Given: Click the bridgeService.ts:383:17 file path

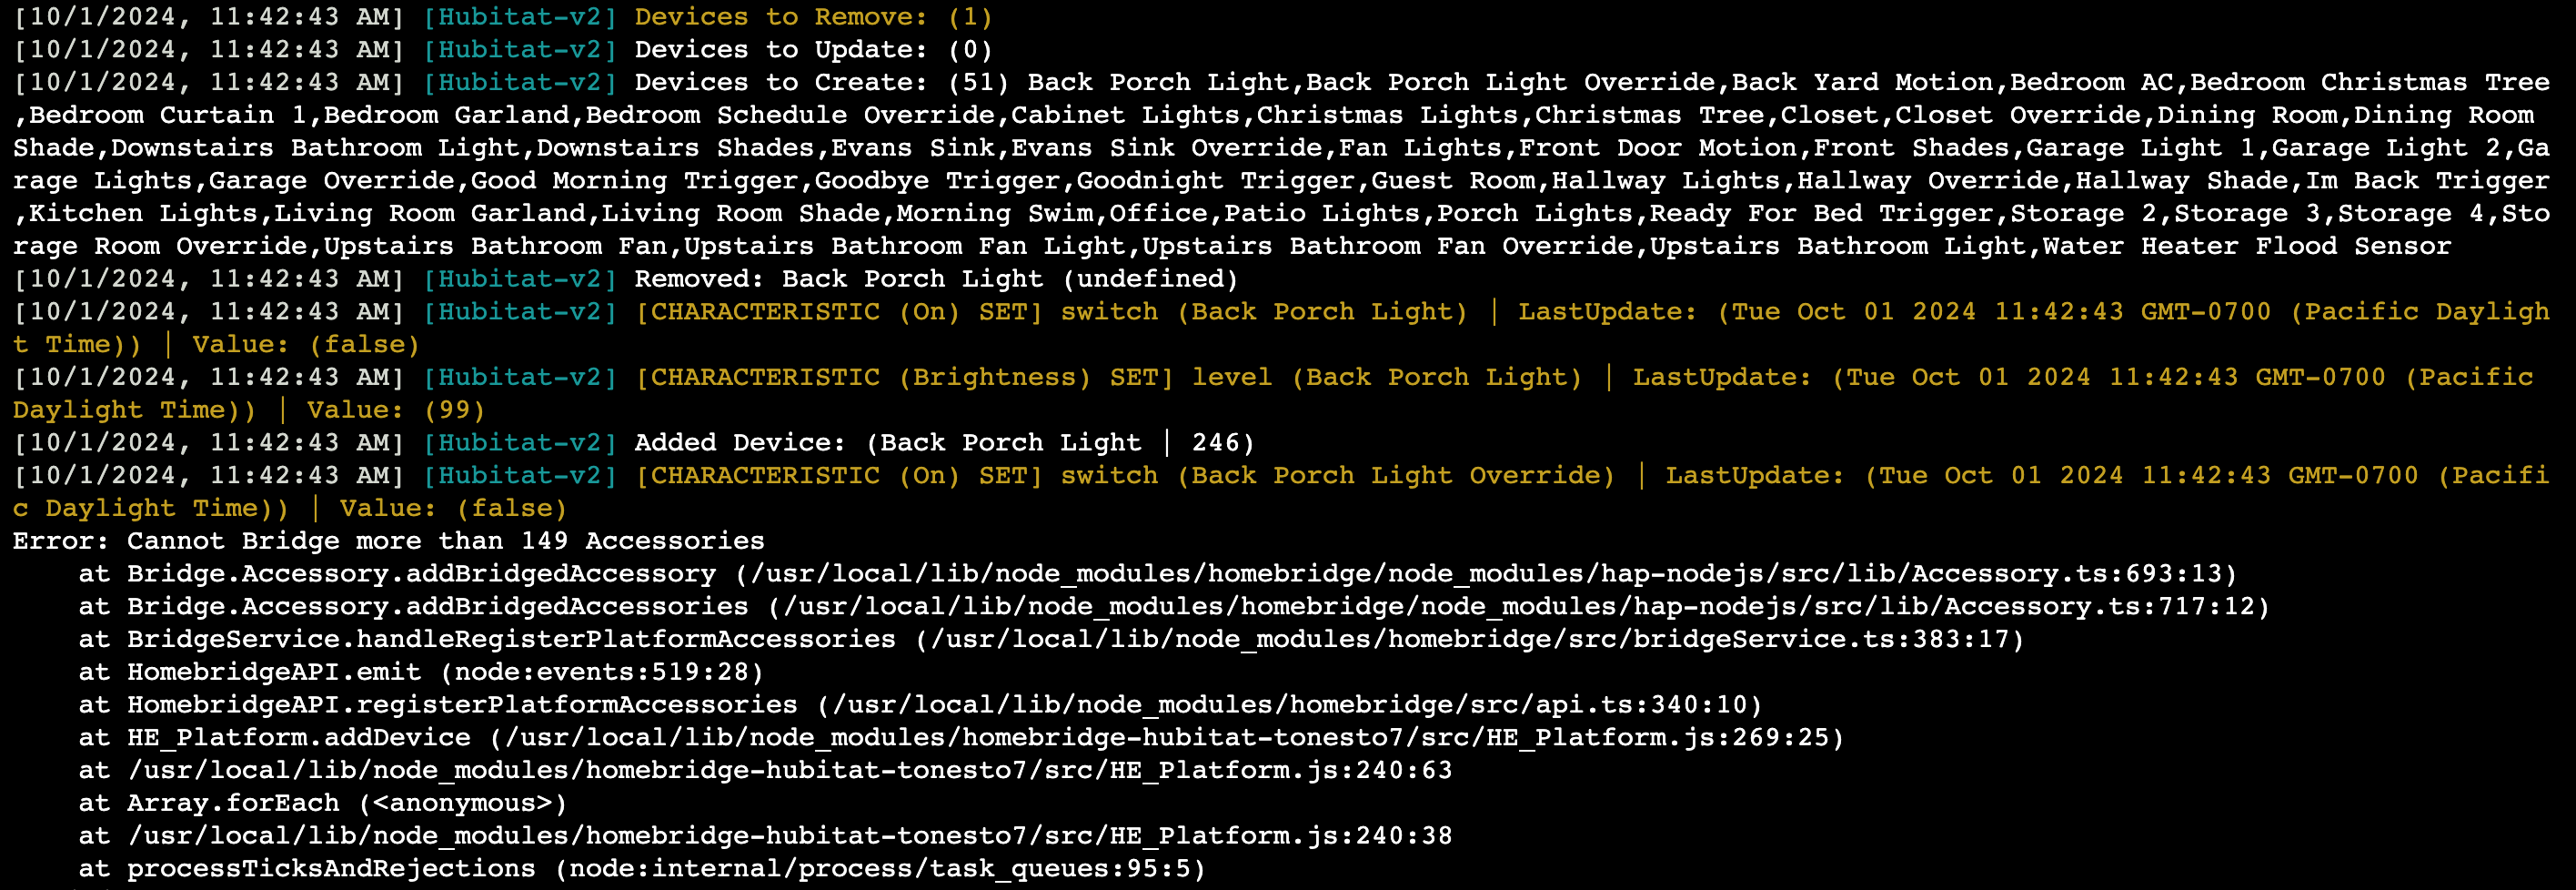Looking at the screenshot, I should [1469, 639].
